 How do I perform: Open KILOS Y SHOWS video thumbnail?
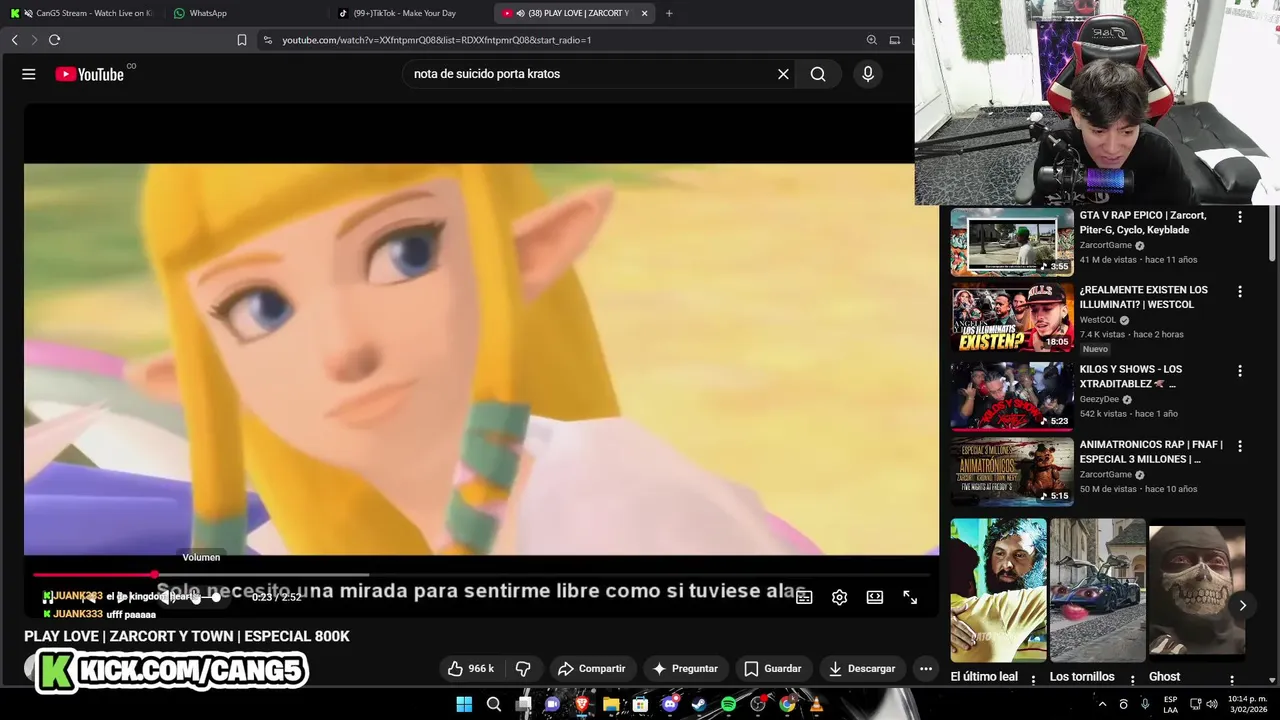(1012, 396)
